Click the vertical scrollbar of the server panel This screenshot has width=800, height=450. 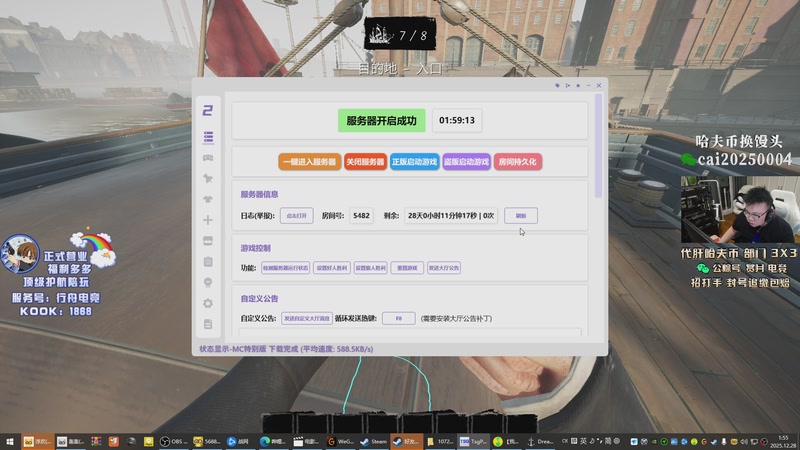point(598,146)
